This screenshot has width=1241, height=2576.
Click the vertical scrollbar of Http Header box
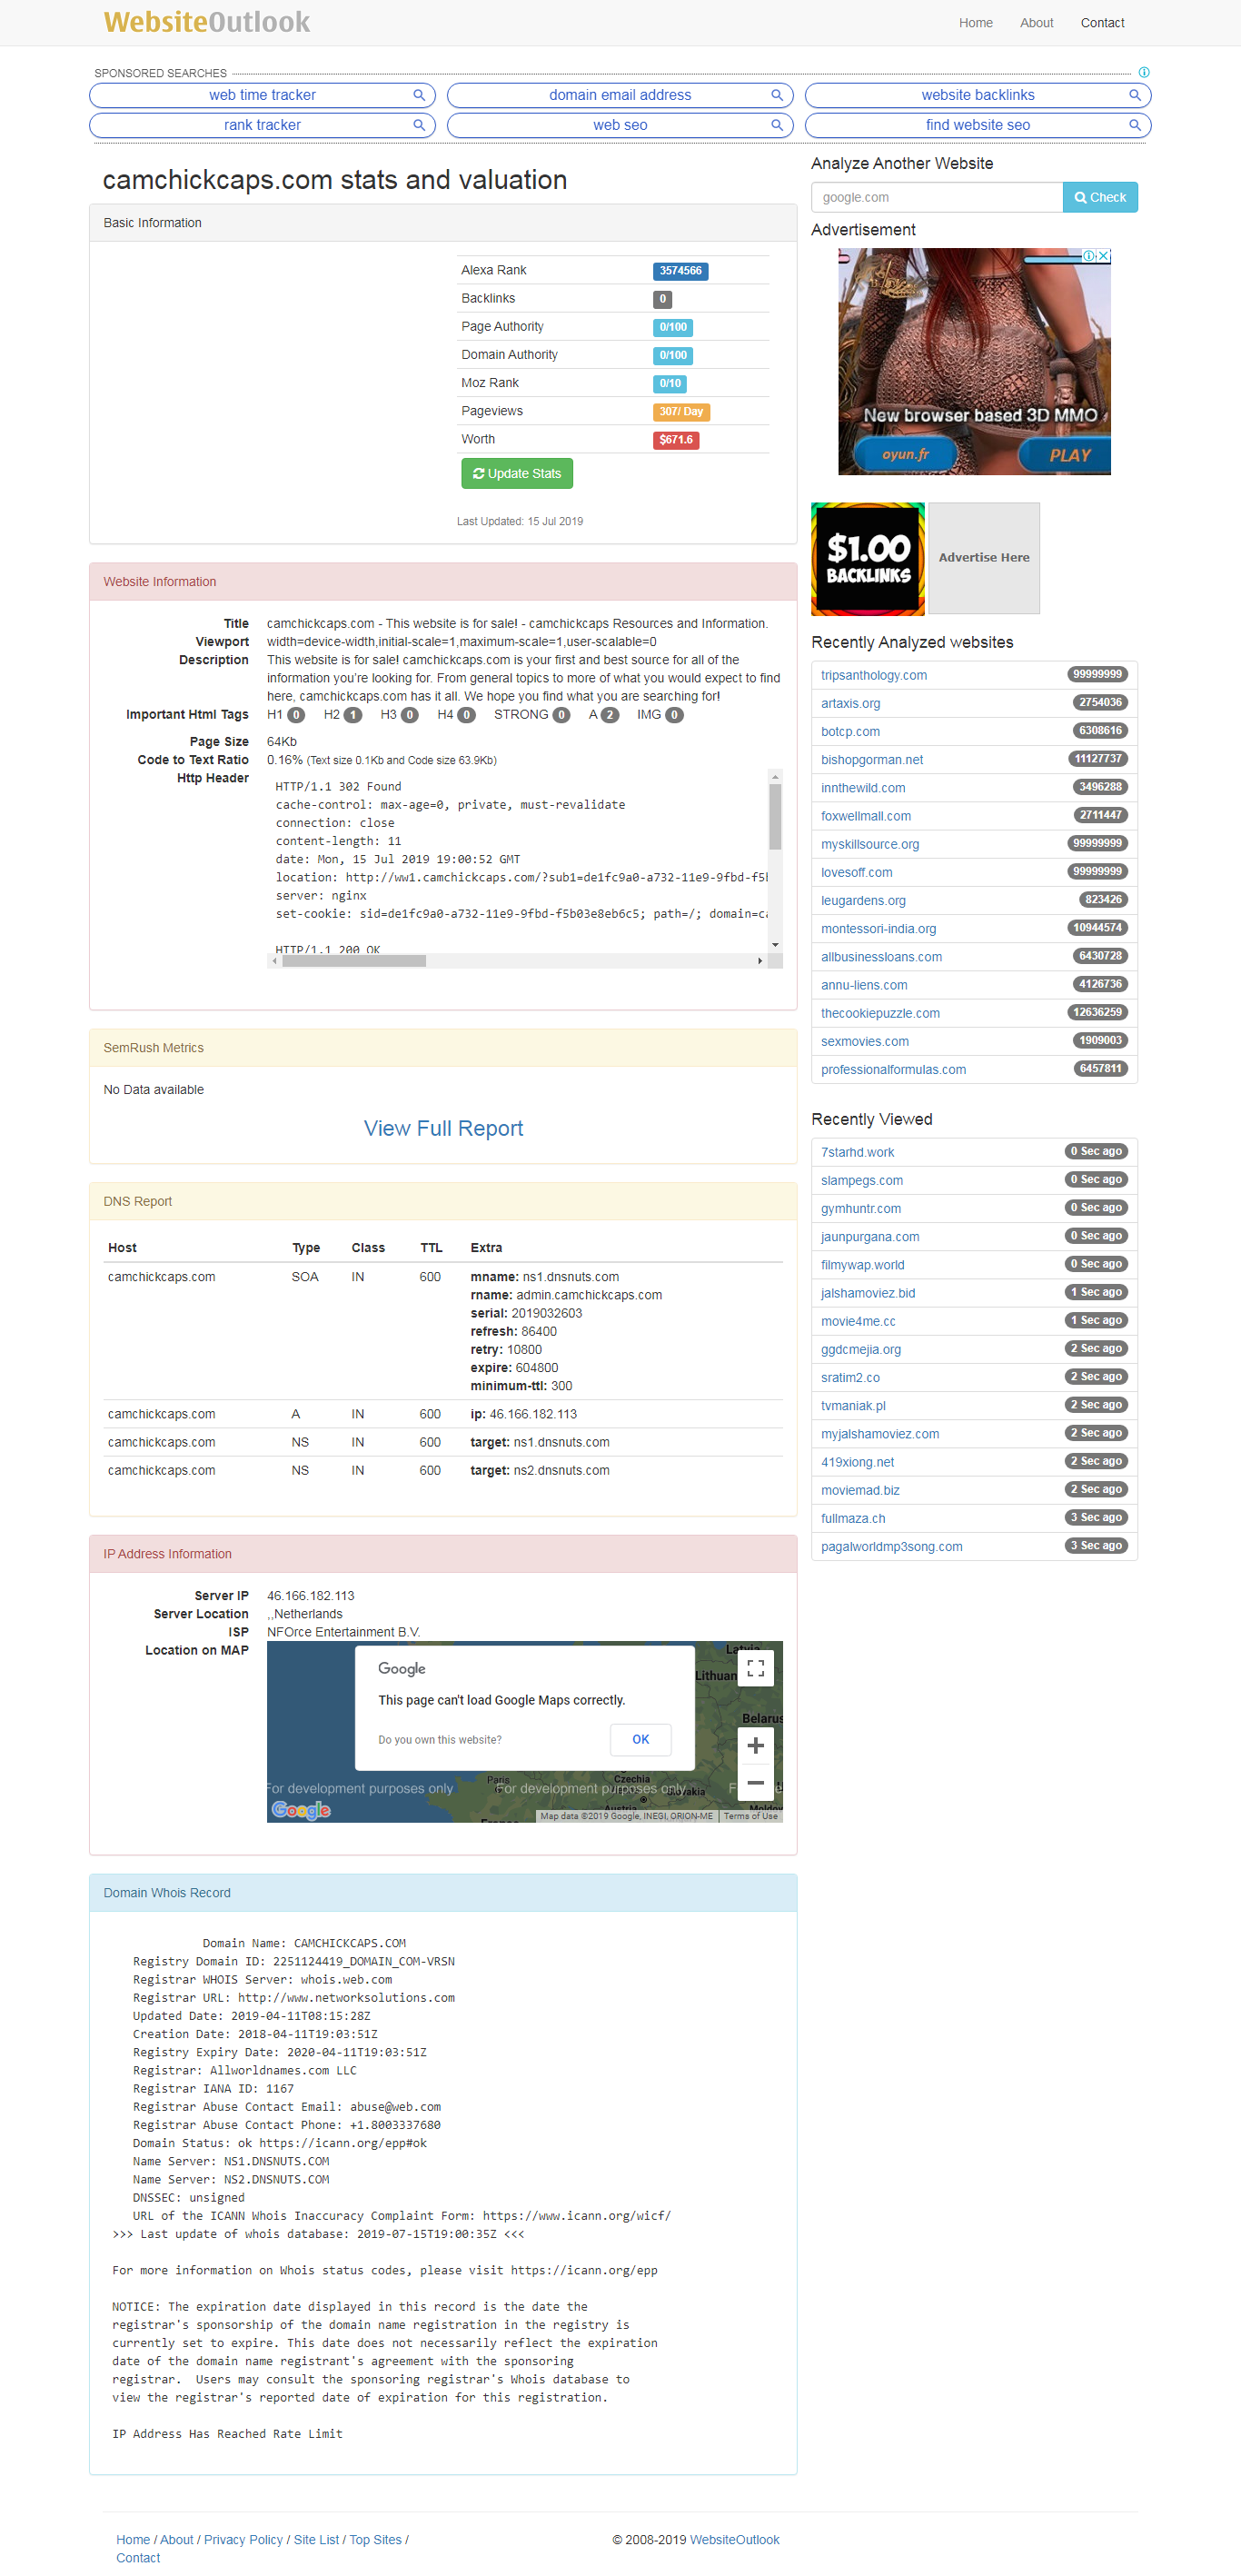[x=775, y=817]
